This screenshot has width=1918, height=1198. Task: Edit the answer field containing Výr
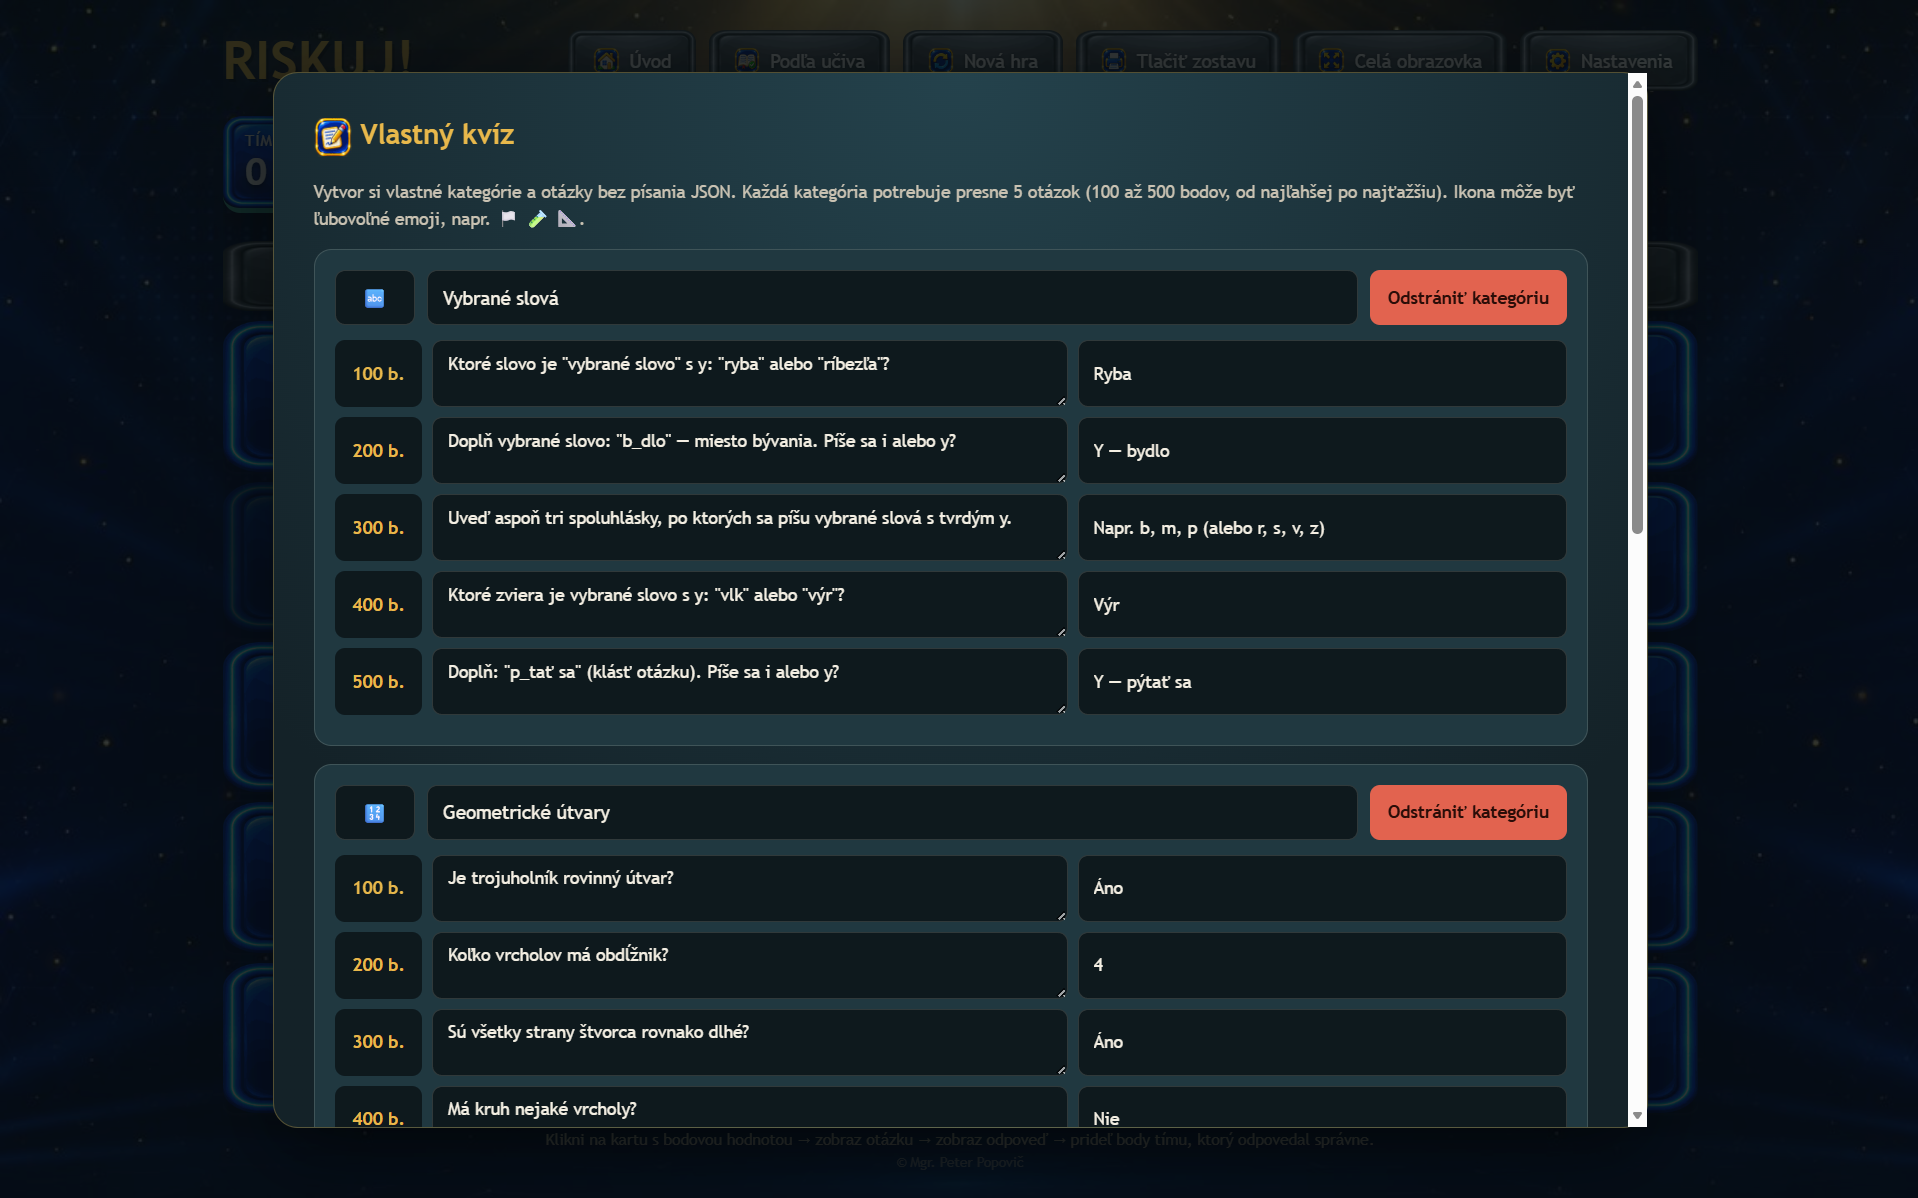tap(1321, 605)
